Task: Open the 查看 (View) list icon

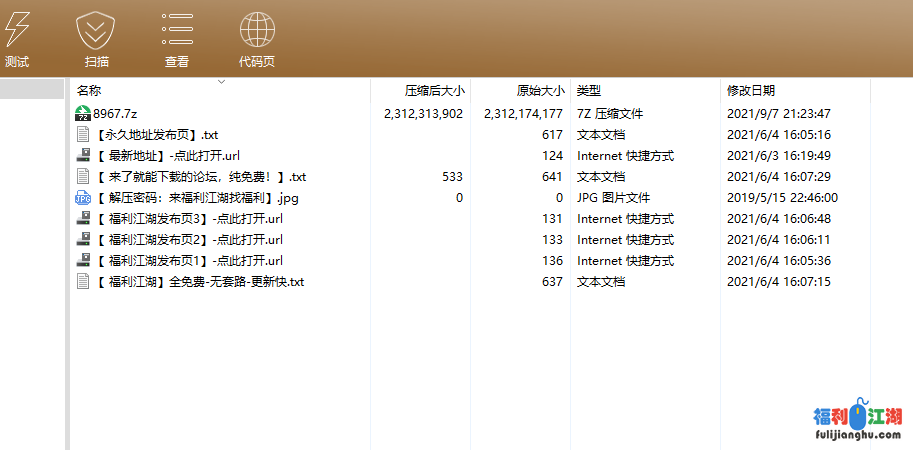Action: [177, 30]
